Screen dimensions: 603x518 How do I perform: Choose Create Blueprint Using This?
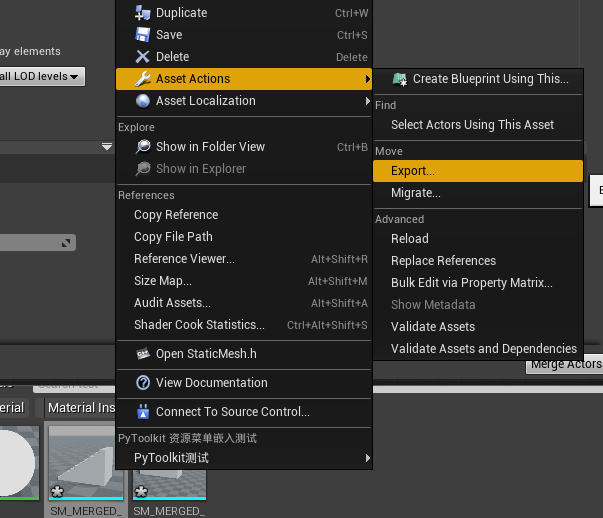478,79
